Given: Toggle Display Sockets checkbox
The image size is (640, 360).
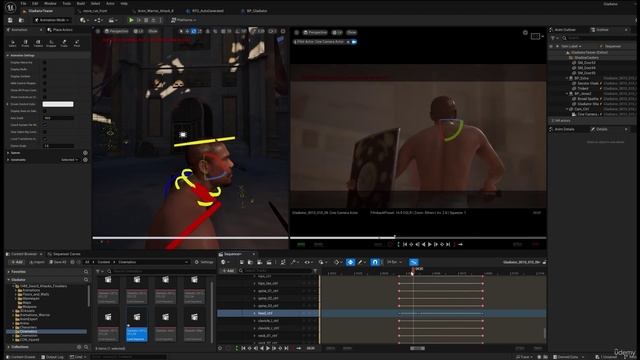Looking at the screenshot, I should [44, 76].
